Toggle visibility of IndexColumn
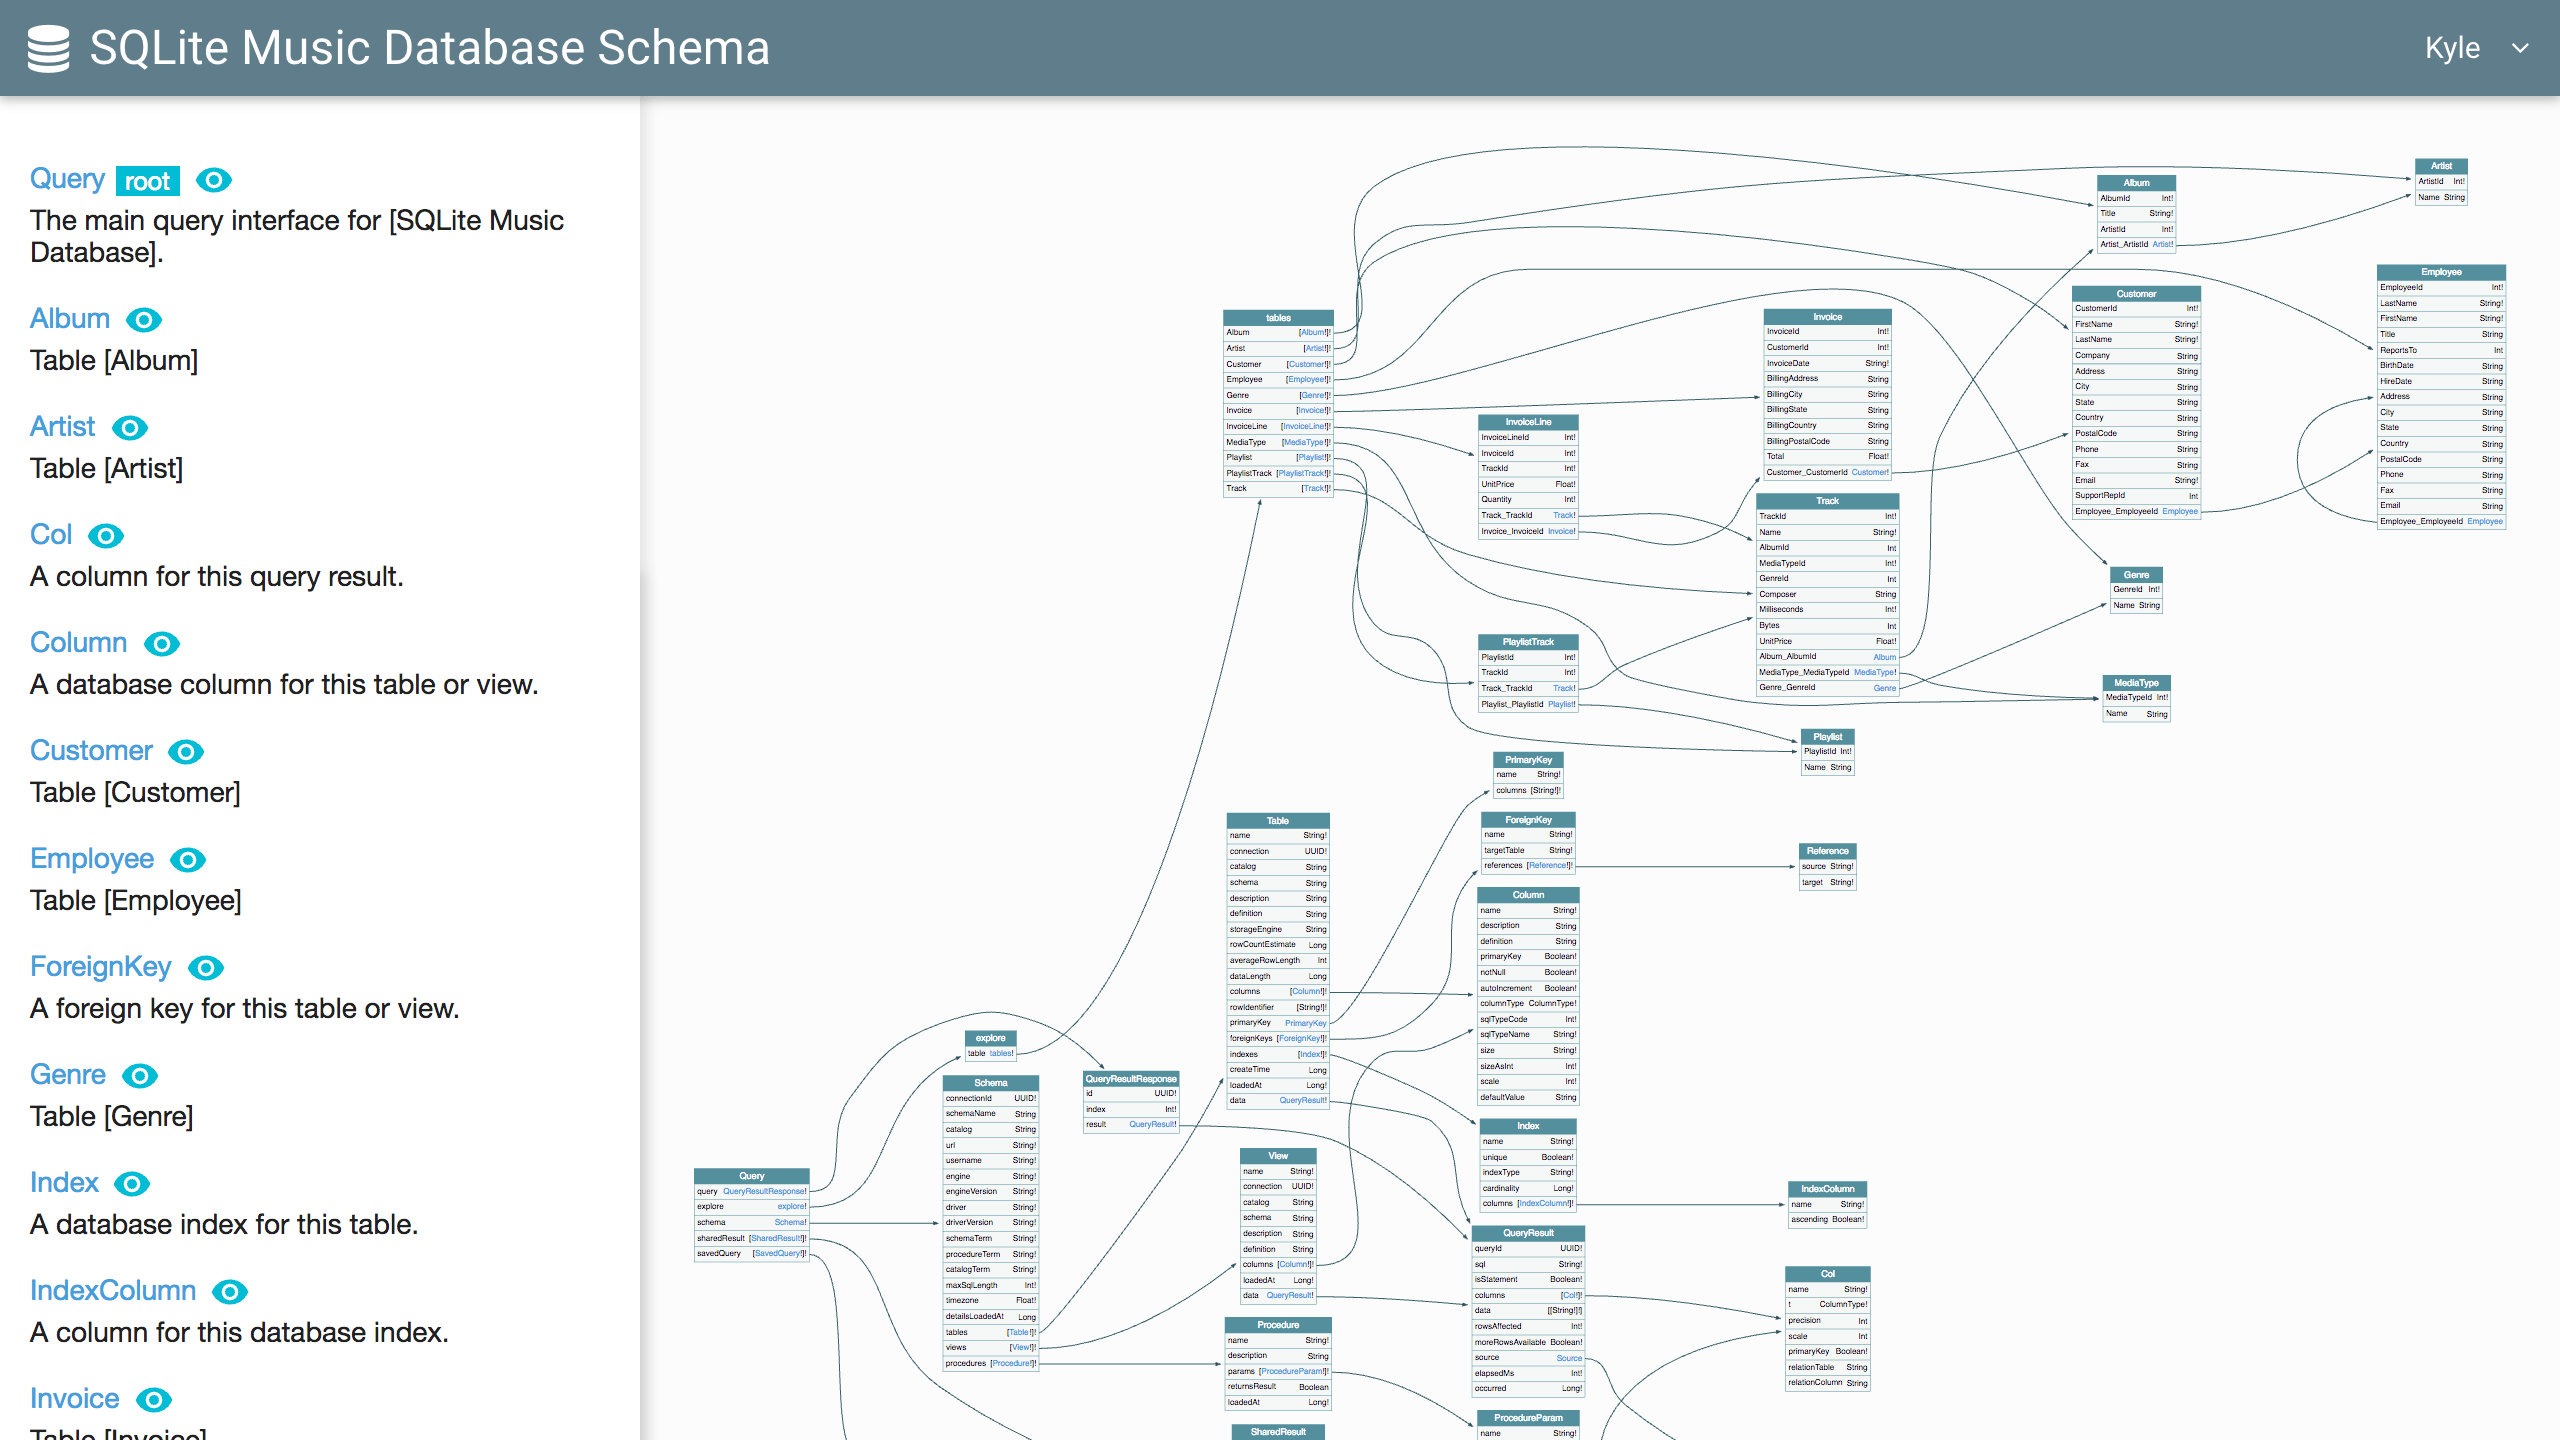This screenshot has width=2560, height=1440. [231, 1292]
